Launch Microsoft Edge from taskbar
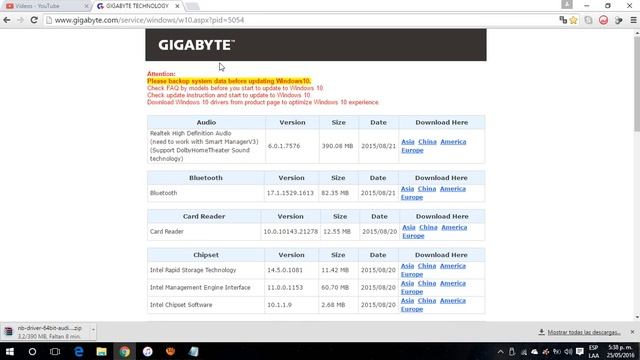Viewport: 640px width, 360px height. click(x=78, y=351)
